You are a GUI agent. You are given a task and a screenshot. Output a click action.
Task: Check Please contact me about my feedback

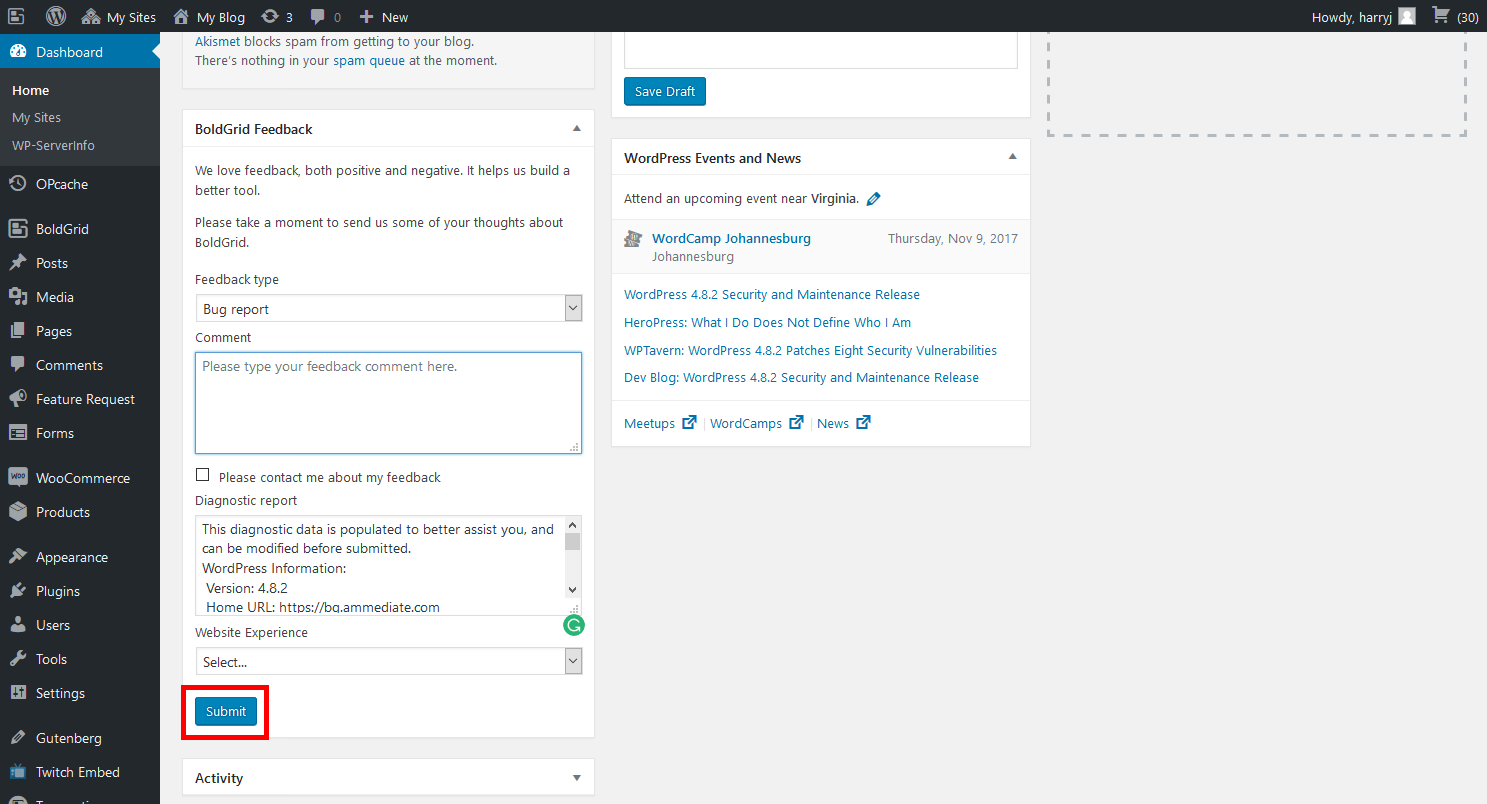(203, 476)
